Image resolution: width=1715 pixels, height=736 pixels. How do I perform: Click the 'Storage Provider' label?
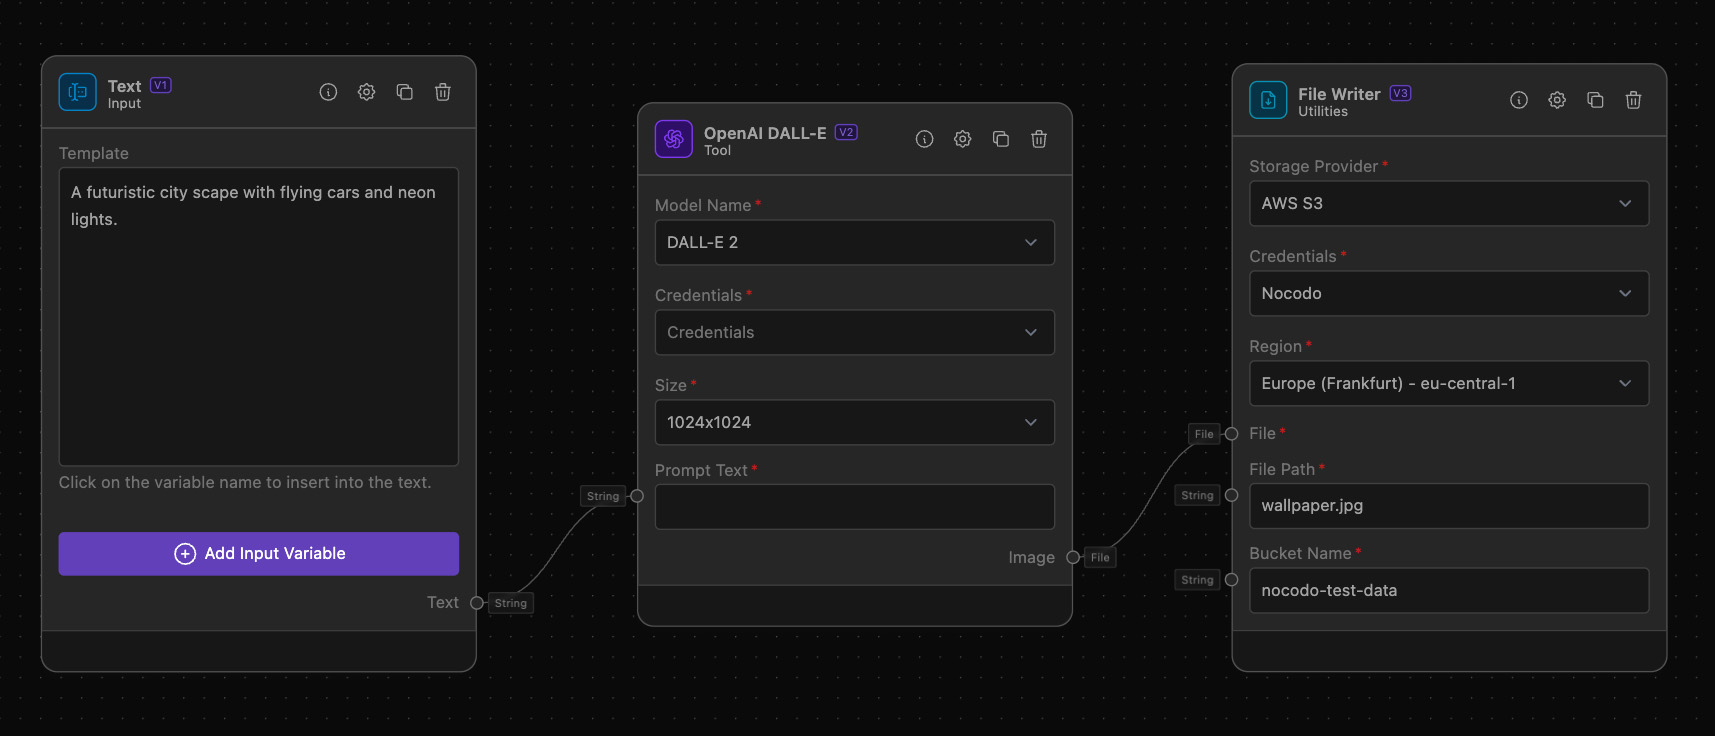click(x=1313, y=166)
